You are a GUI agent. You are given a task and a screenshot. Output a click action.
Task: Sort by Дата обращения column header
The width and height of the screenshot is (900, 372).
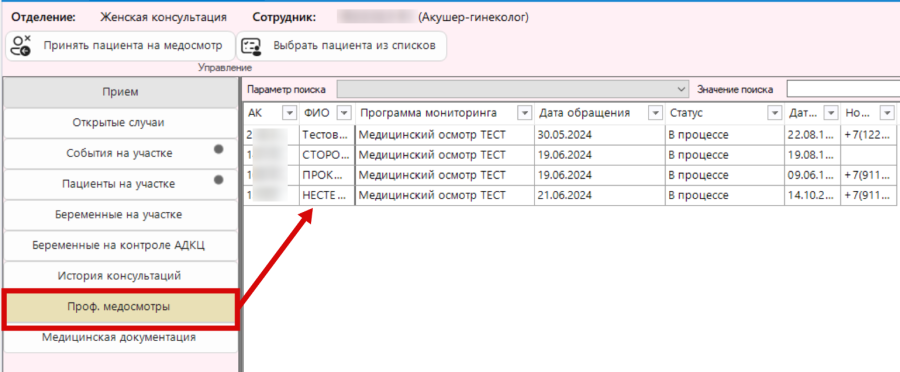click(x=584, y=113)
